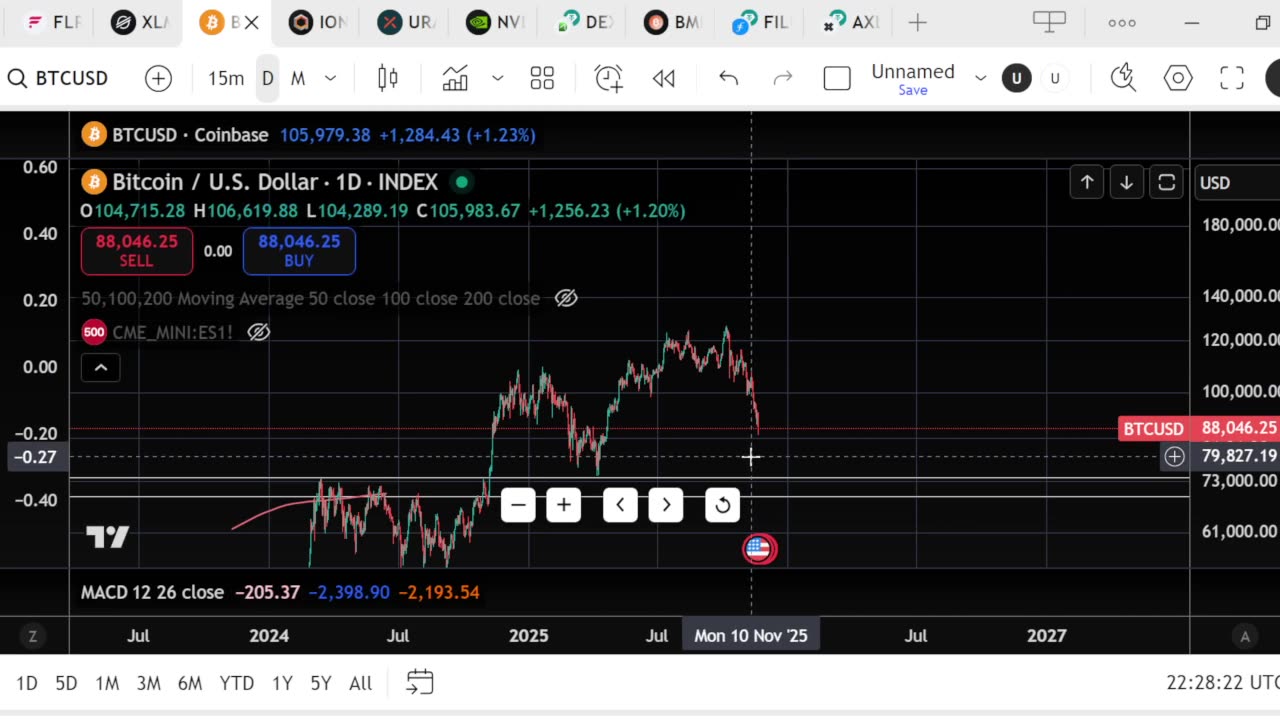This screenshot has height=720, width=1280.
Task: Open a new browser tab
Action: [917, 22]
